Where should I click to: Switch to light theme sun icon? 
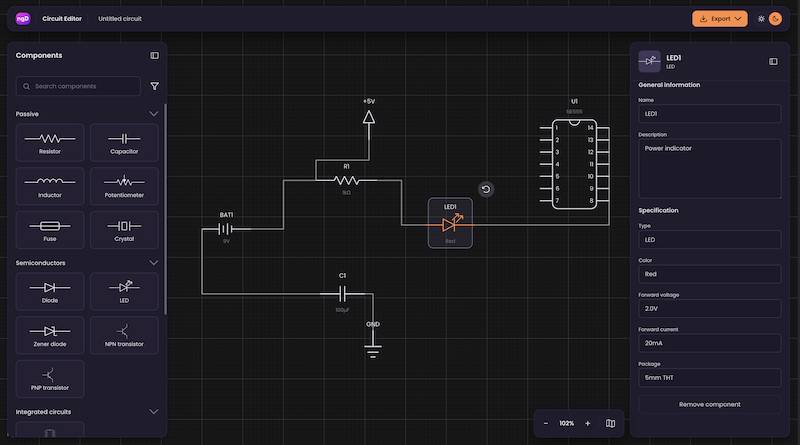click(761, 19)
